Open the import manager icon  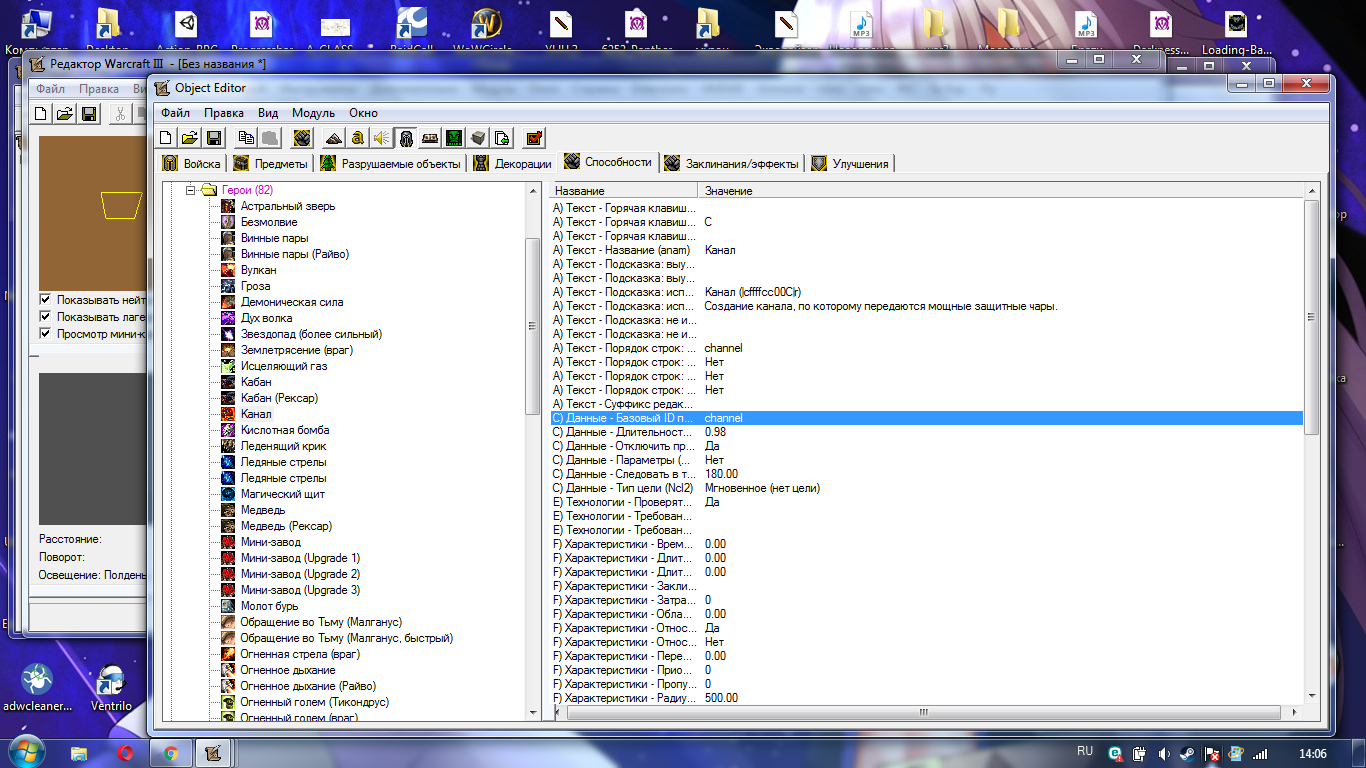pyautogui.click(x=502, y=138)
